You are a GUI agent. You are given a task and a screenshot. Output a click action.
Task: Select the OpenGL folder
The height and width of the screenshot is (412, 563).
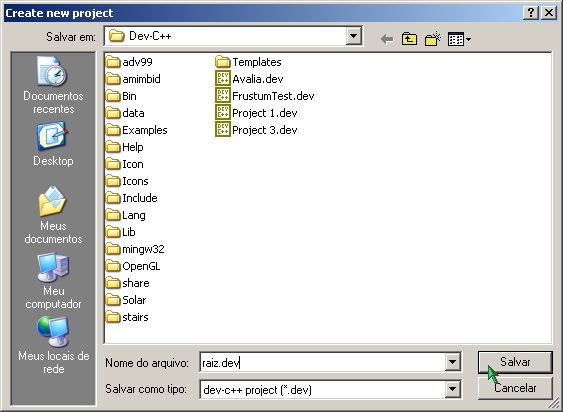click(x=133, y=266)
